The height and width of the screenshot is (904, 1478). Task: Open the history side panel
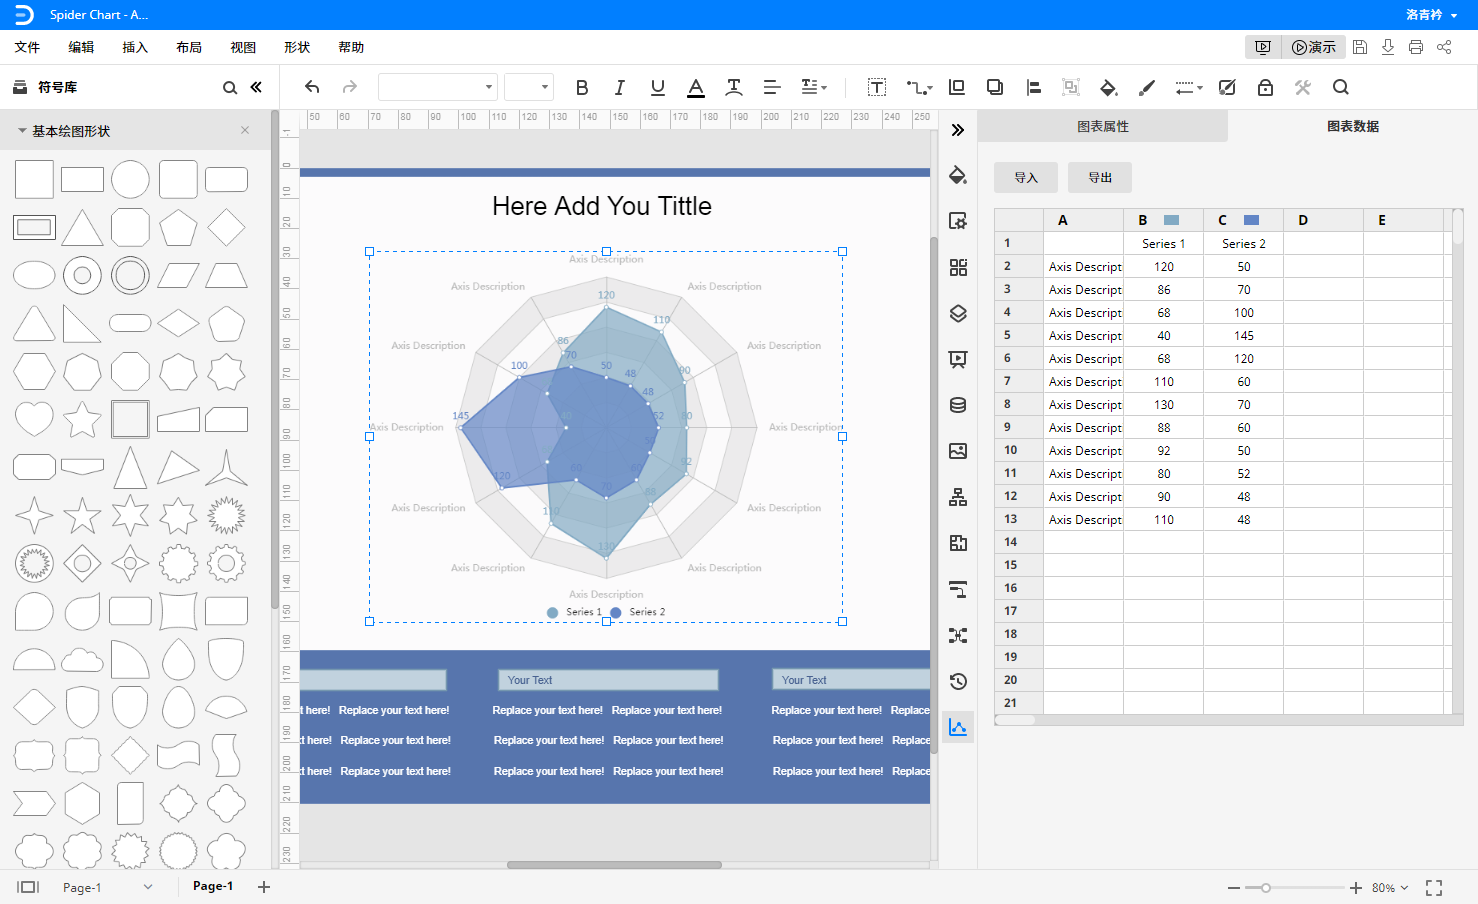(x=957, y=681)
